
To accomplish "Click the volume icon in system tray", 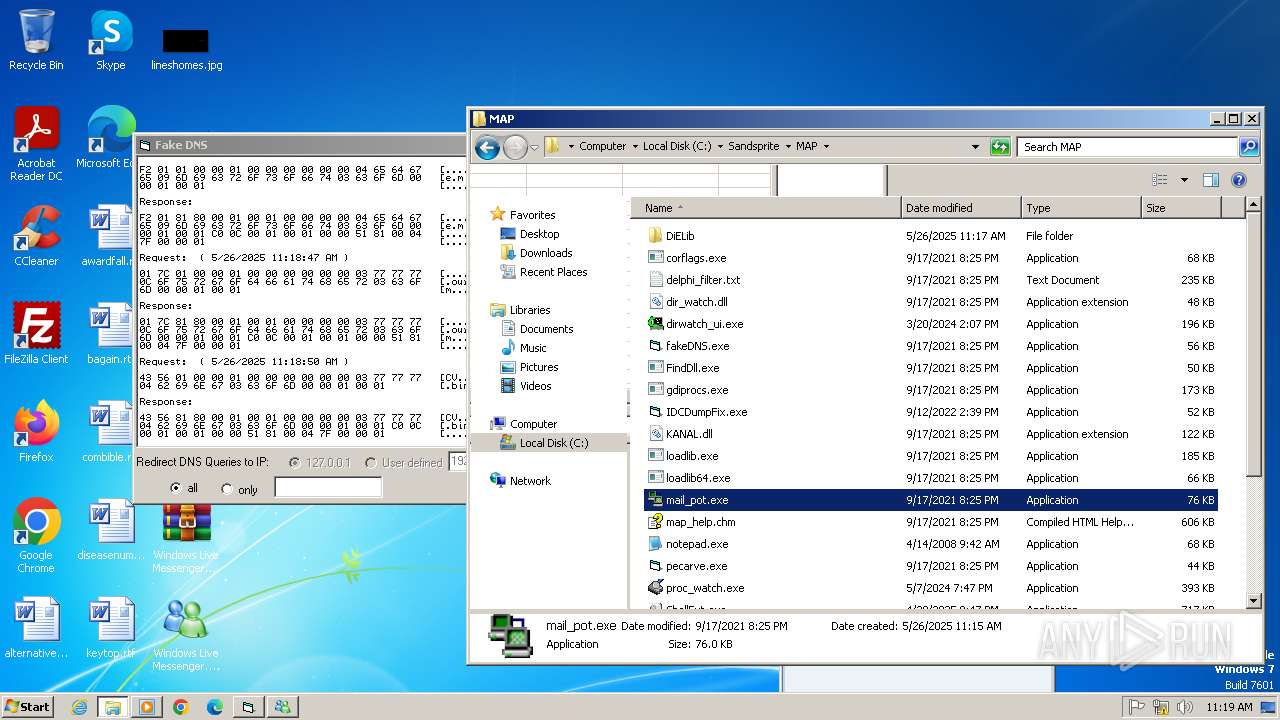I will tap(1183, 707).
